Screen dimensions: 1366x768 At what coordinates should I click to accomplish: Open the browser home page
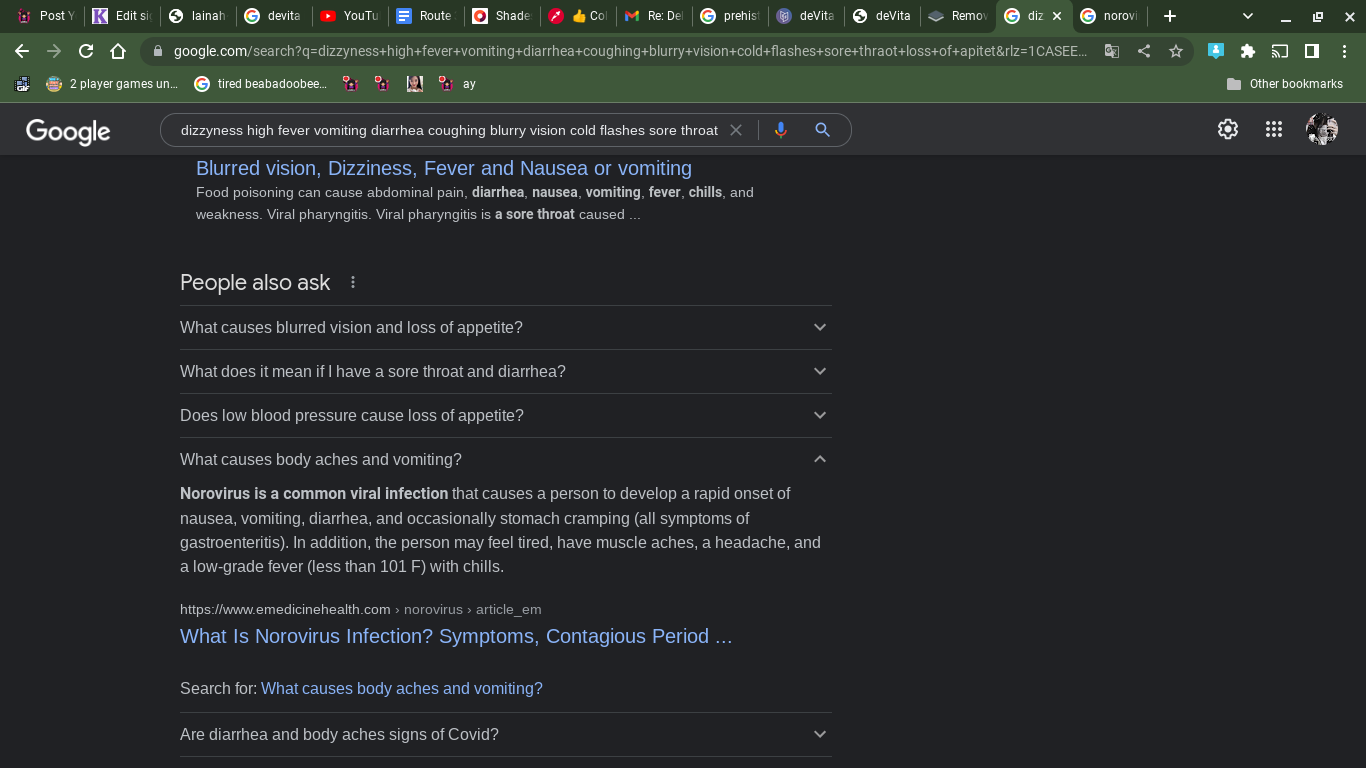tap(118, 51)
